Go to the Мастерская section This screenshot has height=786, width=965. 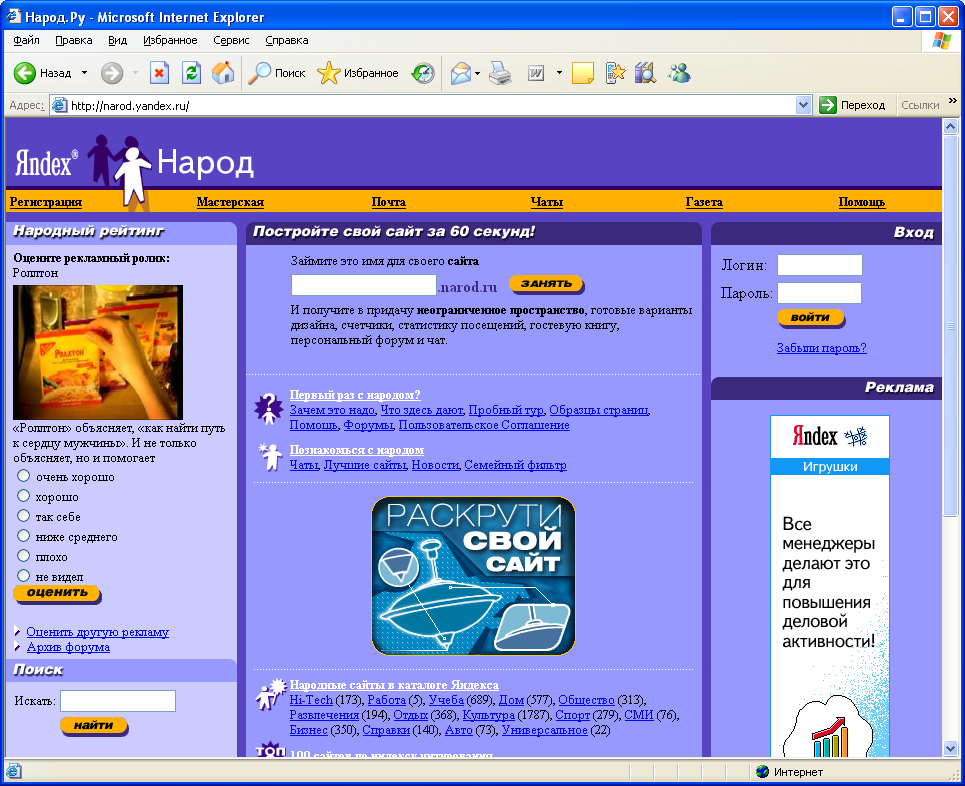[x=230, y=202]
